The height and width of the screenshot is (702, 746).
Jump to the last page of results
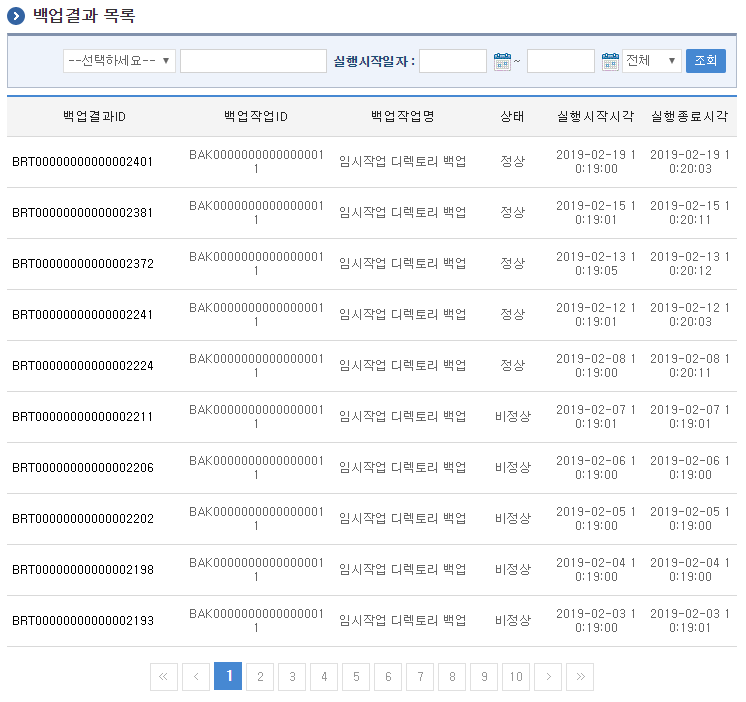coord(580,677)
